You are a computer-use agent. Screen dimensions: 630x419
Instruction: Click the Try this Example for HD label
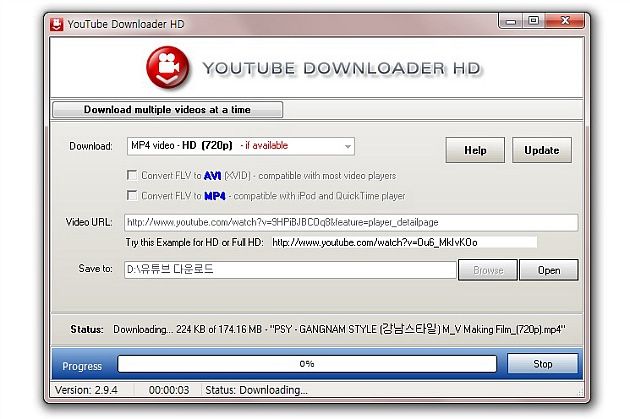[194, 242]
